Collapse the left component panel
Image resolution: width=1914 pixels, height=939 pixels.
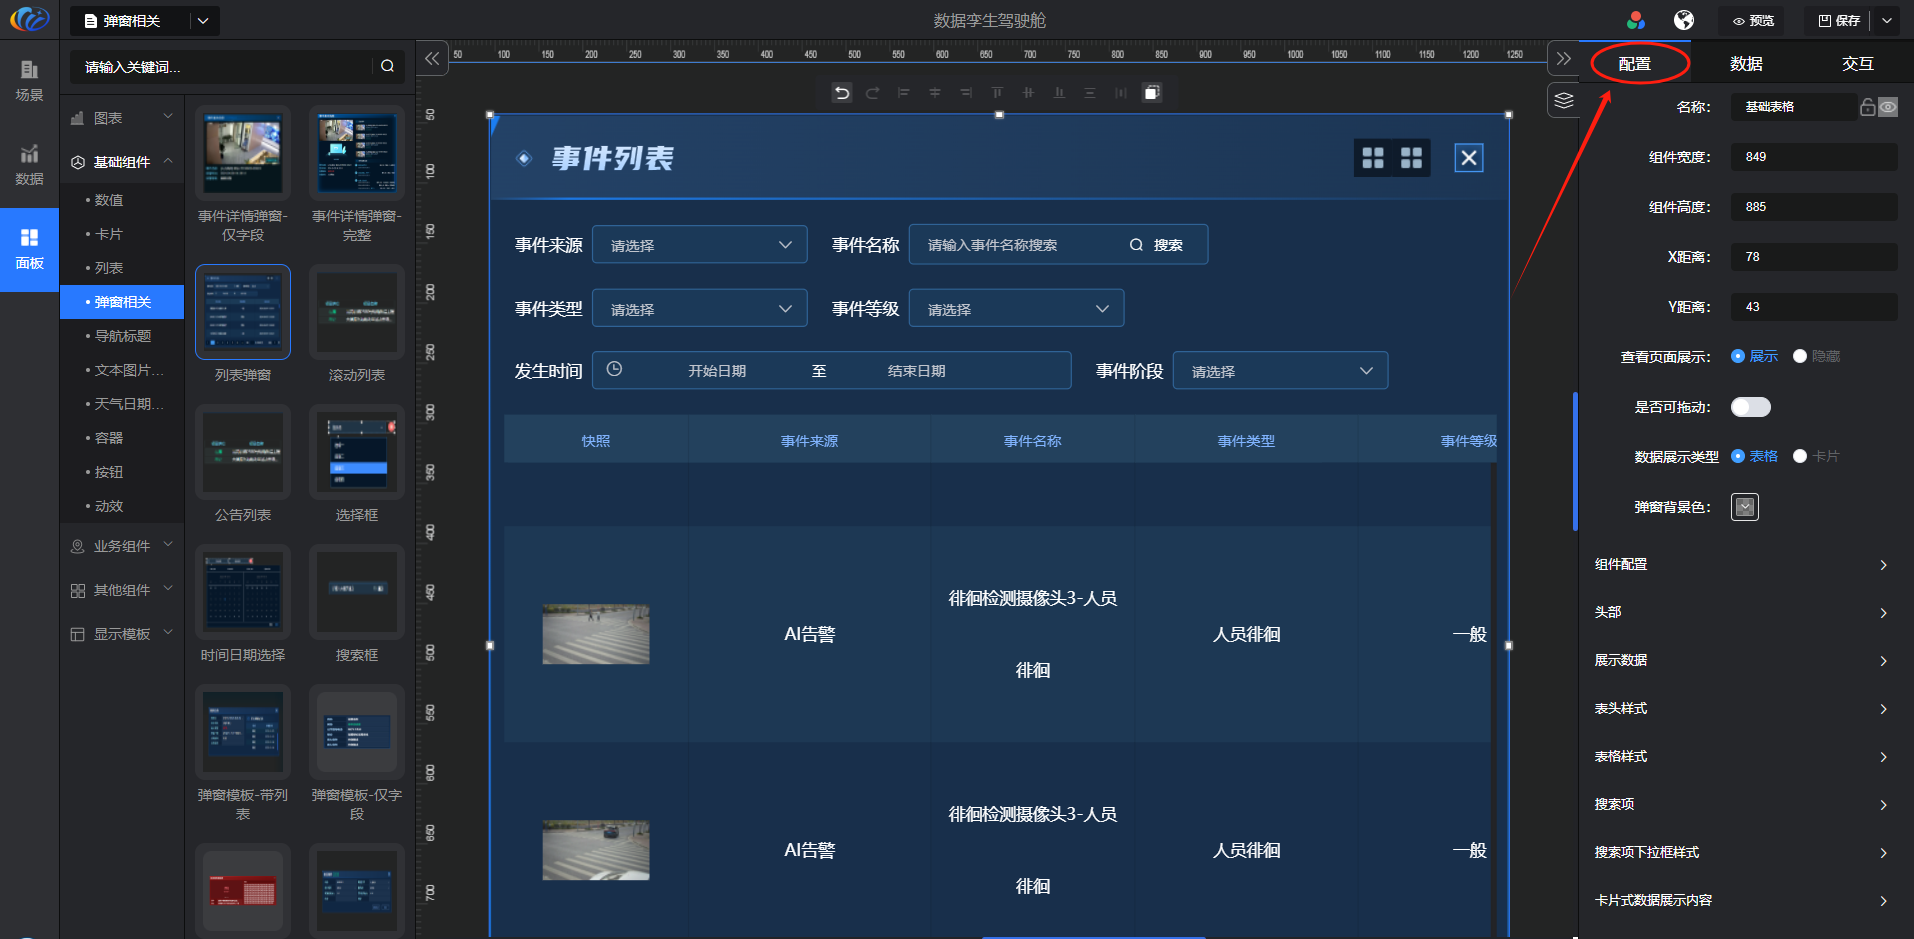(x=432, y=59)
